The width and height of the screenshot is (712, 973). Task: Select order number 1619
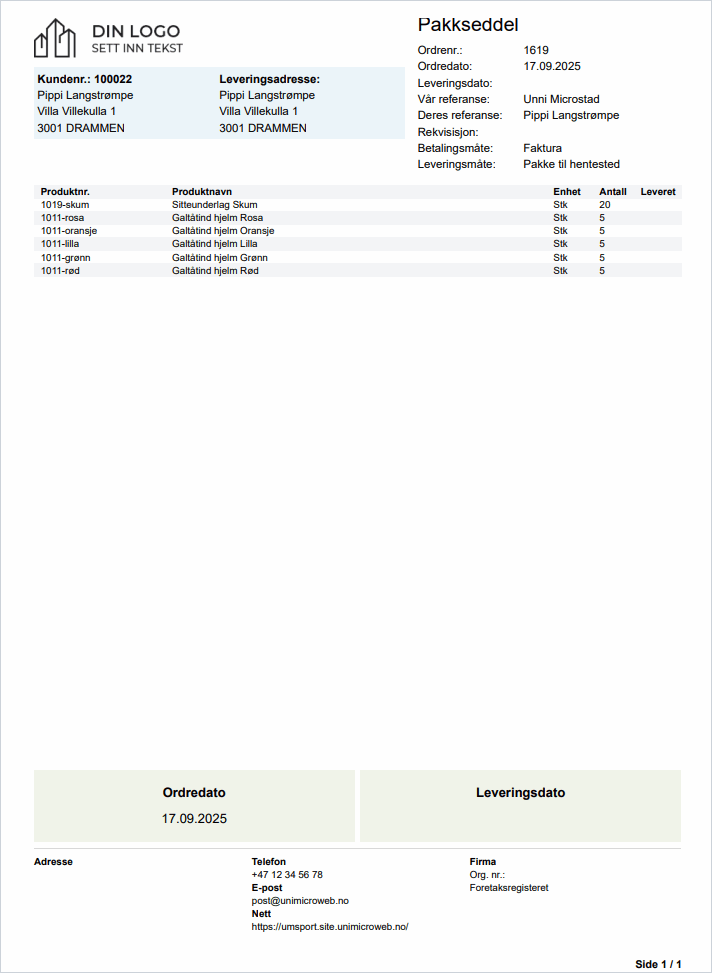click(536, 50)
